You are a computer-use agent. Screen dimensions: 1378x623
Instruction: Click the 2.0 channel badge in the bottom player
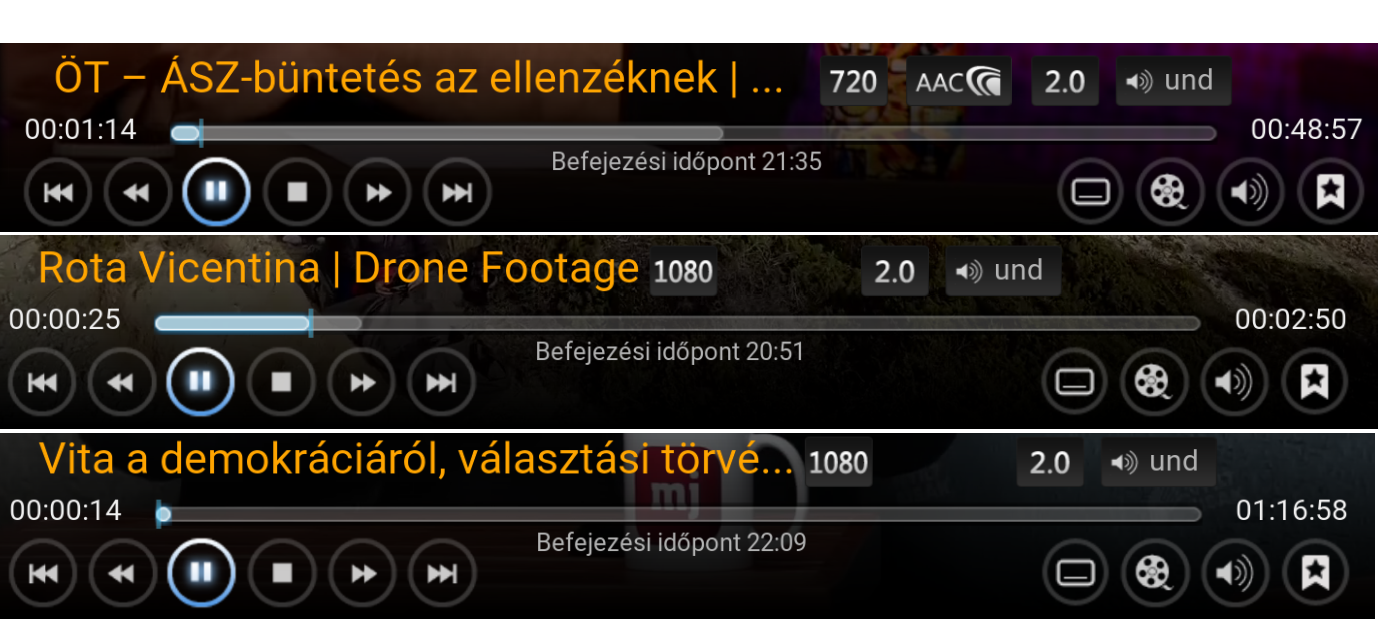[x=1049, y=462]
